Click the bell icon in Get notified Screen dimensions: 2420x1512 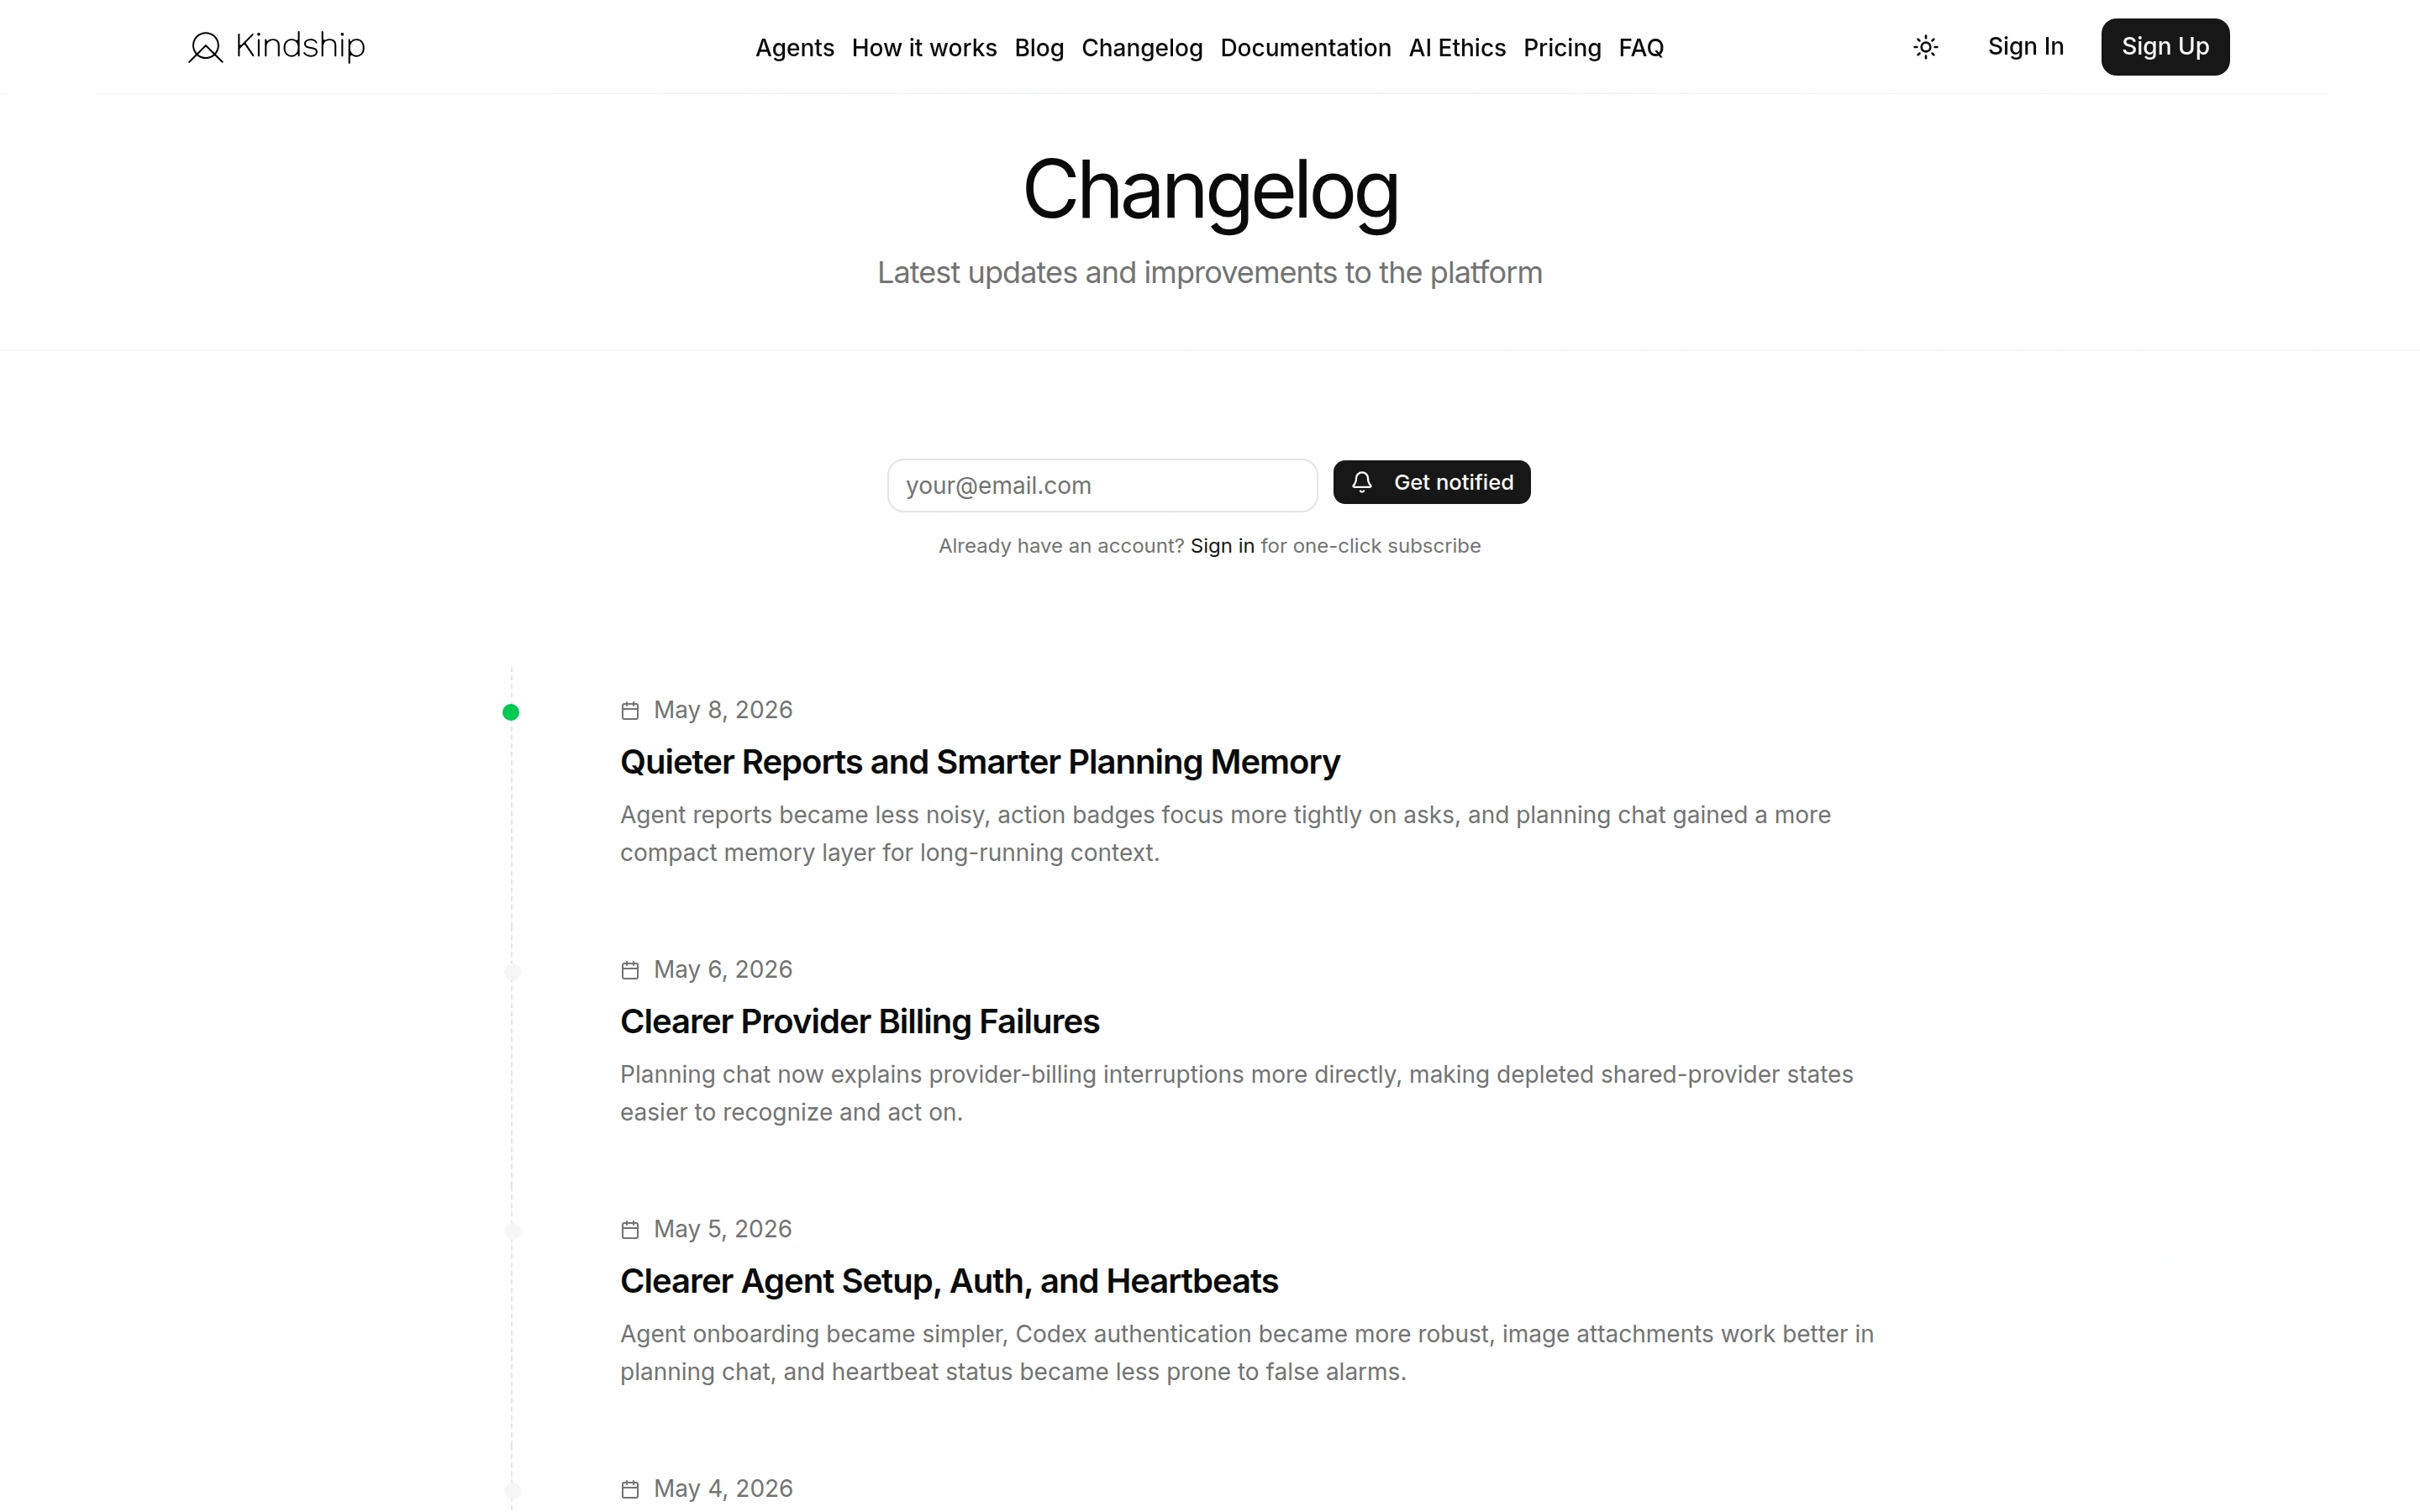point(1361,482)
